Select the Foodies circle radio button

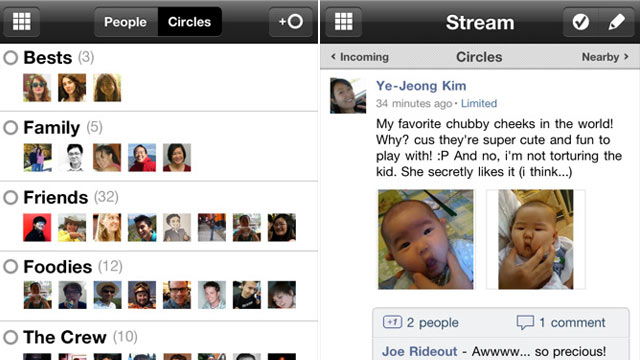(11, 267)
